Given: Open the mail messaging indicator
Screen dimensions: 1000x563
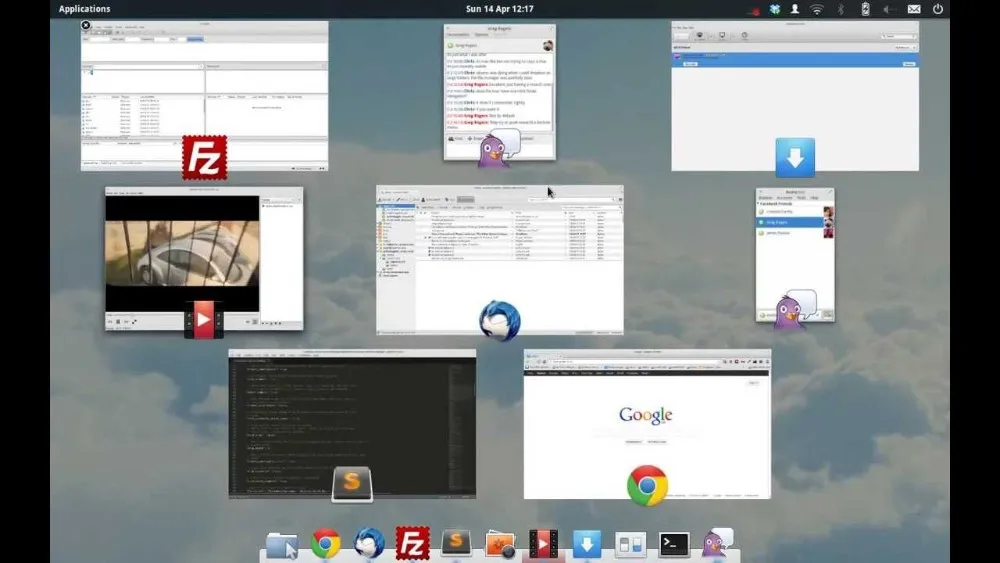Looking at the screenshot, I should [x=914, y=9].
